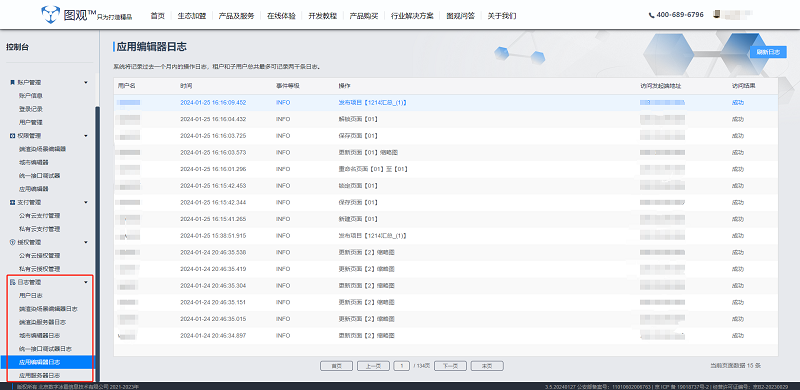
Task: Click the 日志管理 section icon
Action: [x=13, y=282]
